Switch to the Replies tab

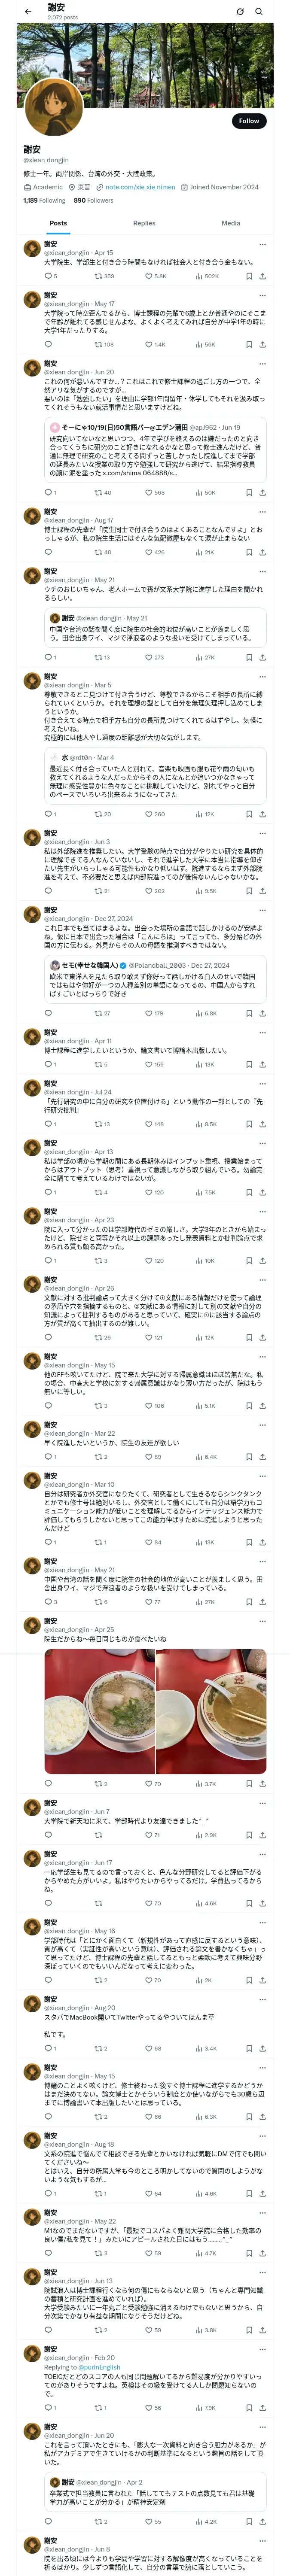tap(144, 223)
